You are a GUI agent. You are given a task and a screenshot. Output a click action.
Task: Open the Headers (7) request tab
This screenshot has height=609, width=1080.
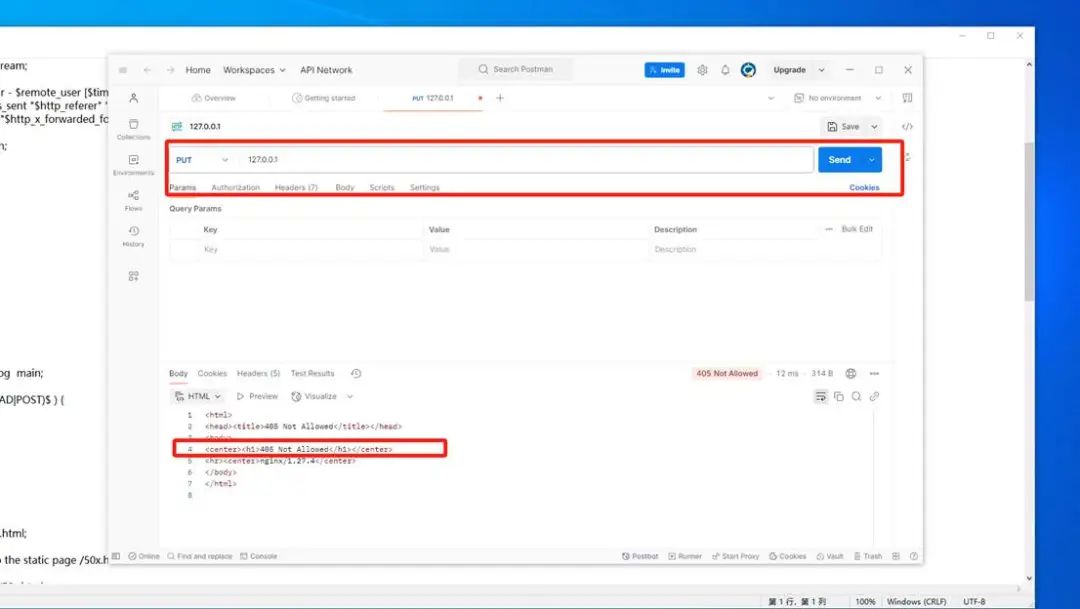(296, 187)
